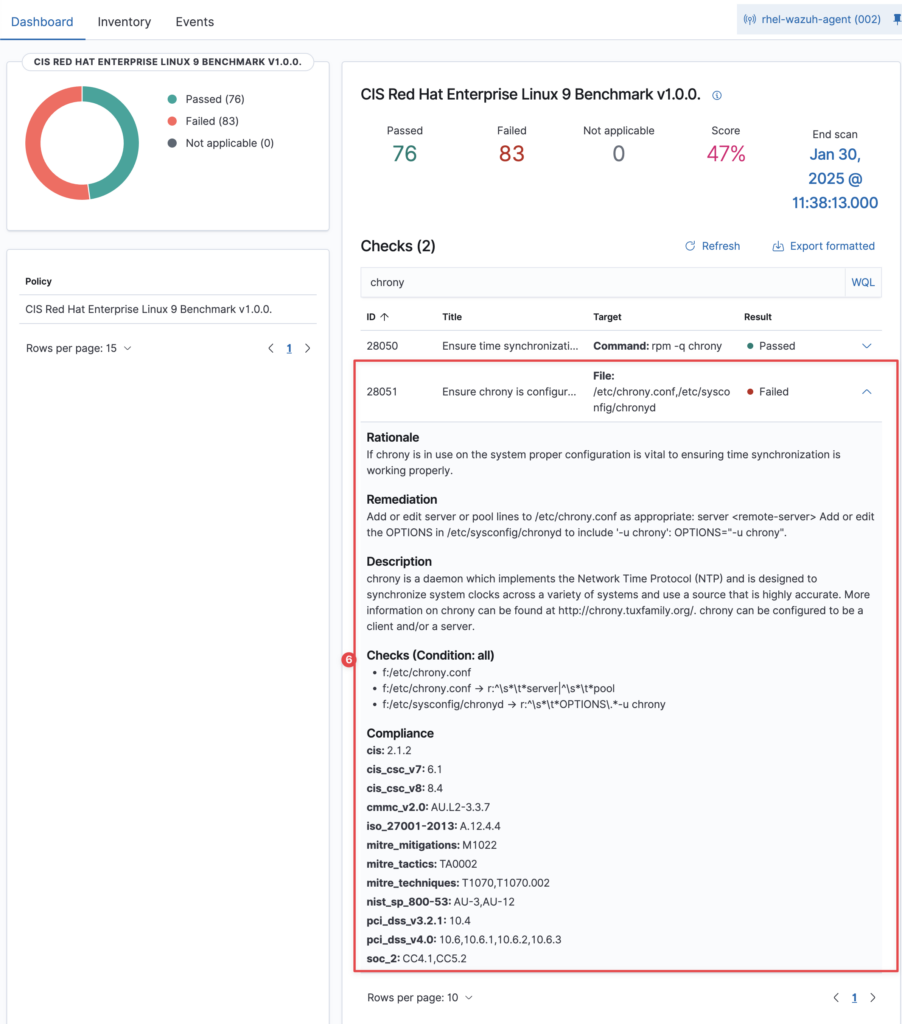Screen dimensions: 902x1024
Task: Click the search field containing chrony
Action: (x=603, y=282)
